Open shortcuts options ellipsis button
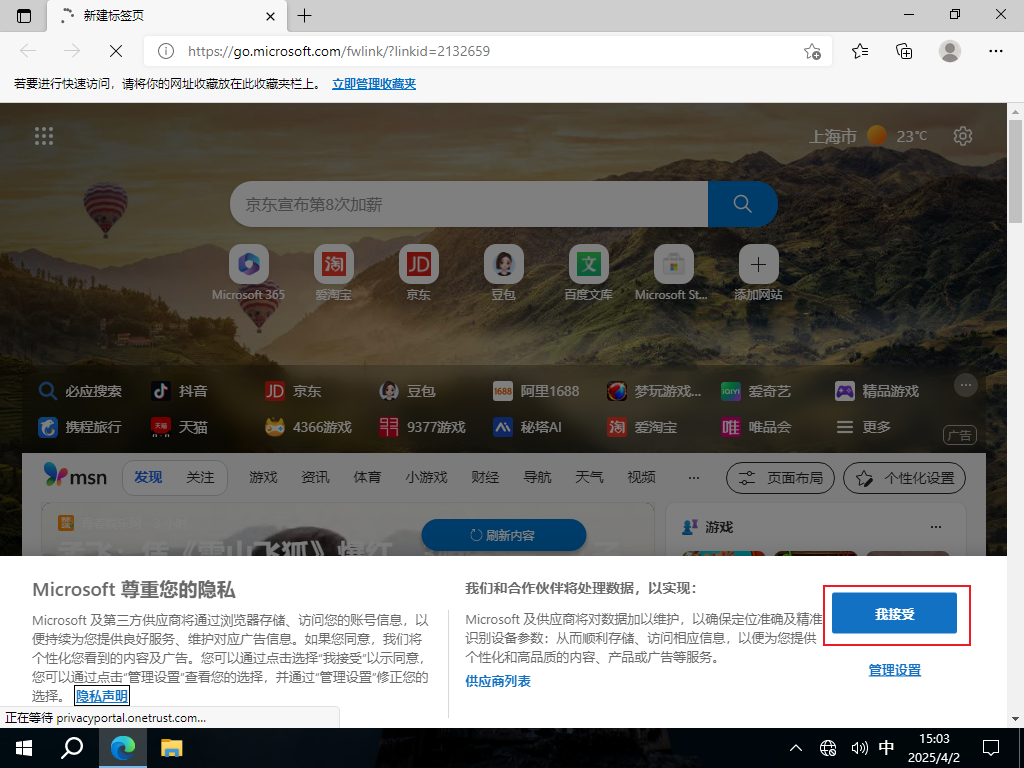1024x768 pixels. (966, 385)
